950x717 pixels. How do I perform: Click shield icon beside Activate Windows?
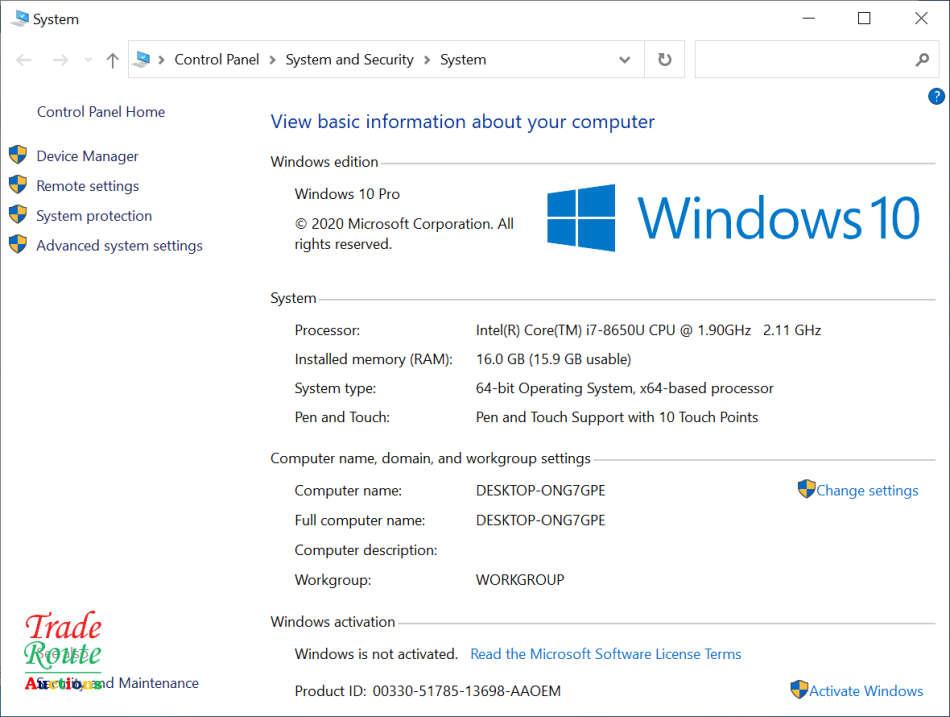(x=799, y=690)
